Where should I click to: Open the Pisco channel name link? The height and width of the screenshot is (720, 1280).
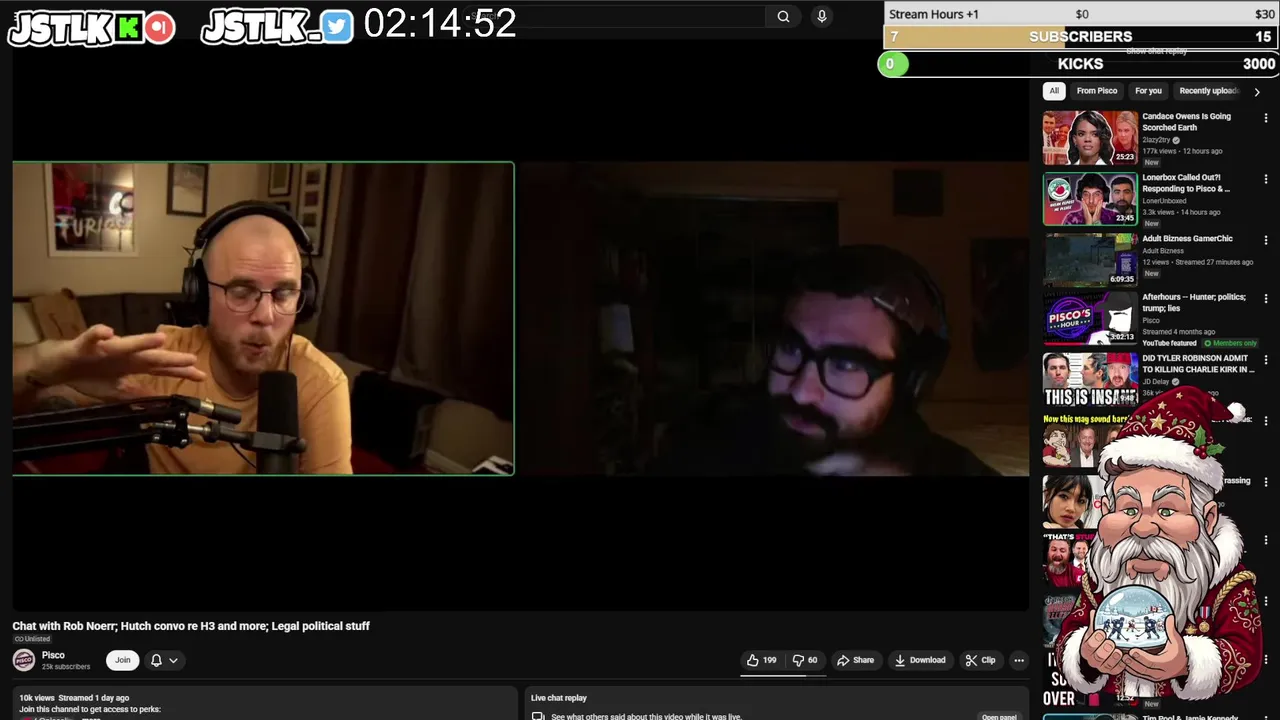pos(53,655)
